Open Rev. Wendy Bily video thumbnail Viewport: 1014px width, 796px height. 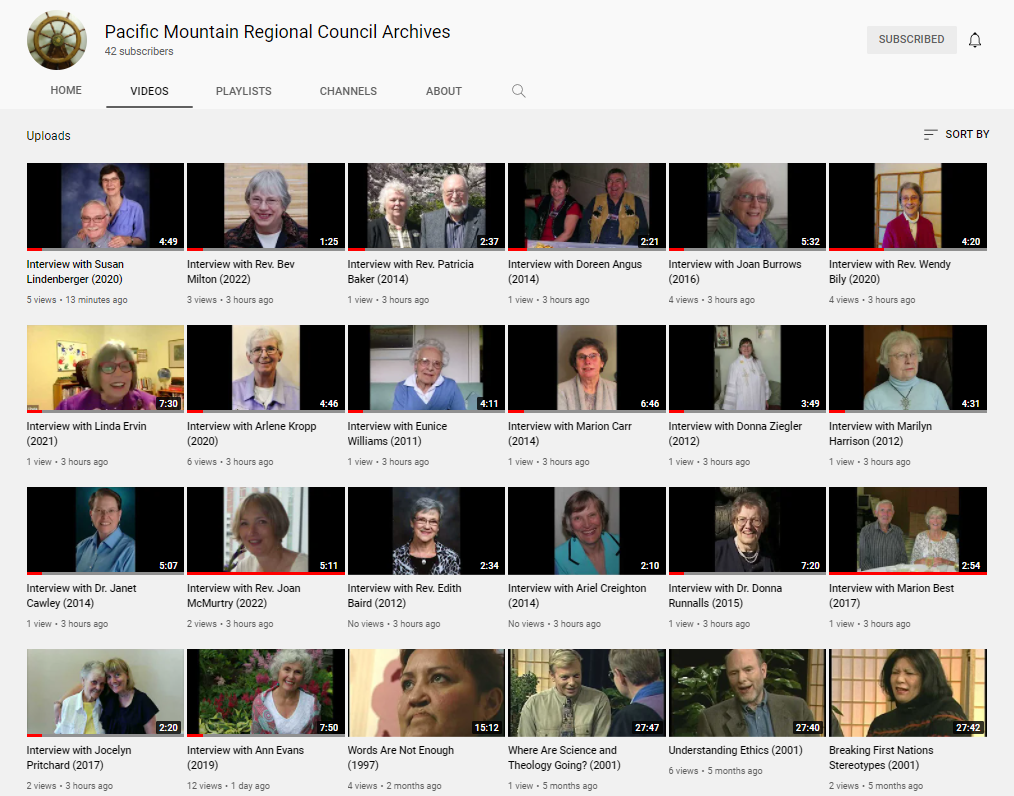[x=908, y=206]
